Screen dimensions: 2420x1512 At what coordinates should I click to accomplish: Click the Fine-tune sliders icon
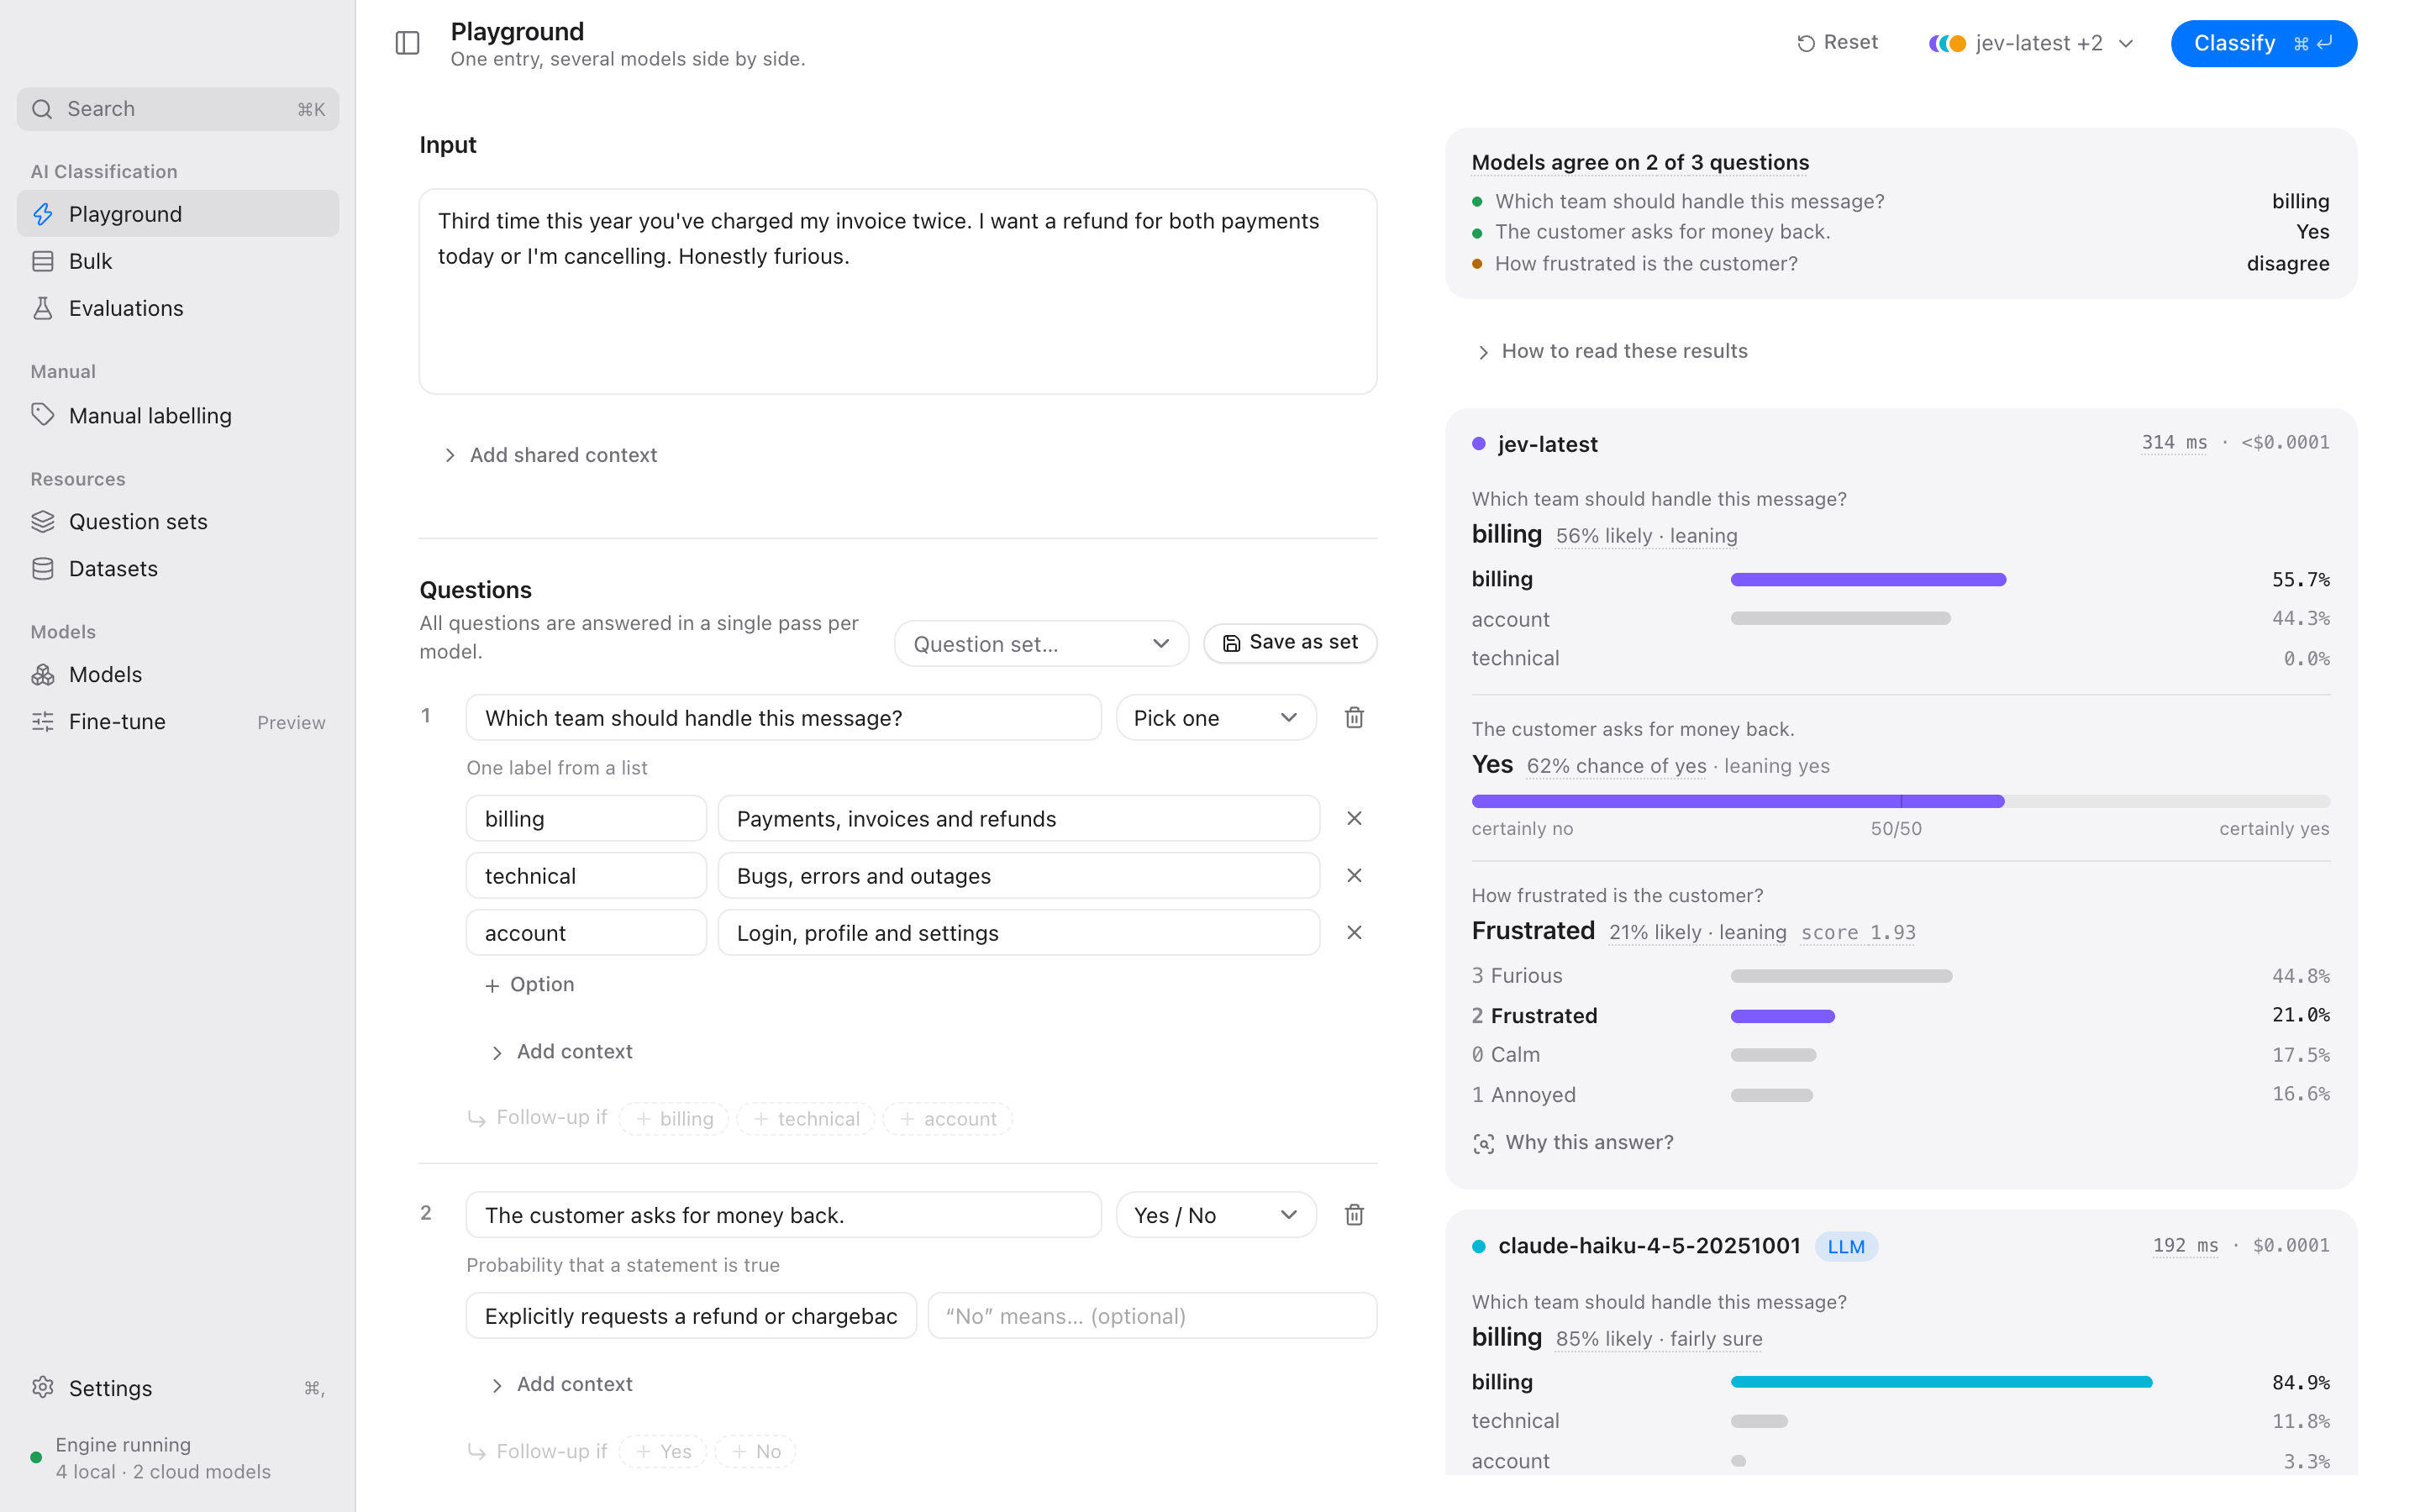[x=43, y=721]
